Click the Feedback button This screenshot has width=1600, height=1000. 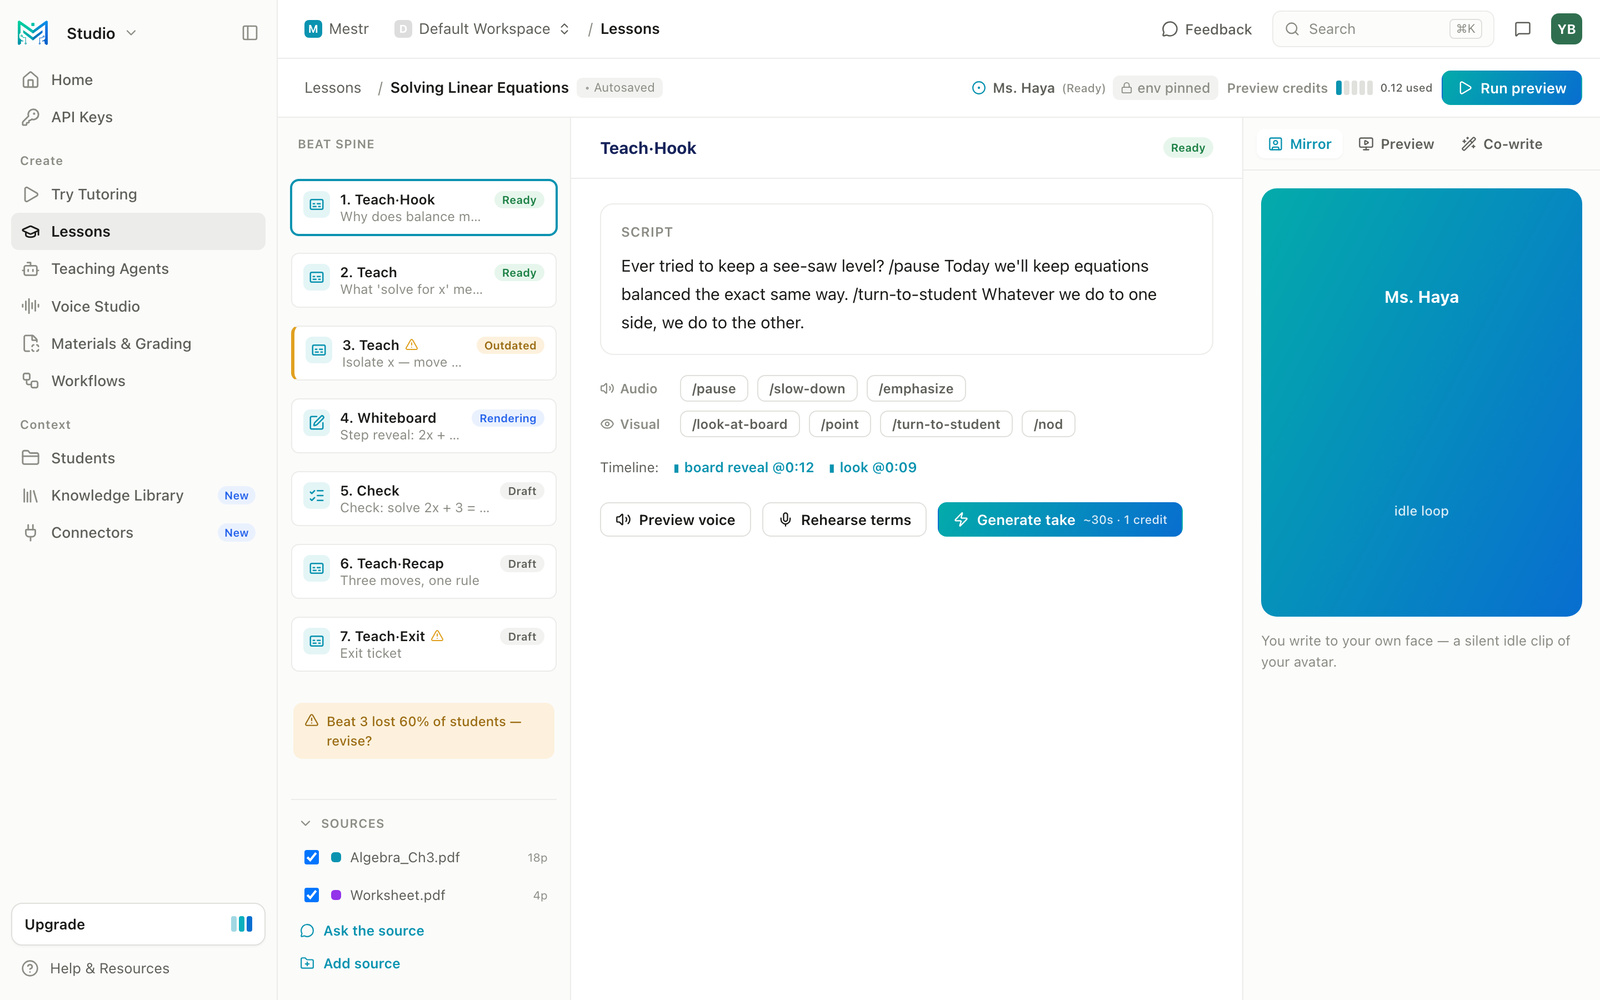(1206, 29)
